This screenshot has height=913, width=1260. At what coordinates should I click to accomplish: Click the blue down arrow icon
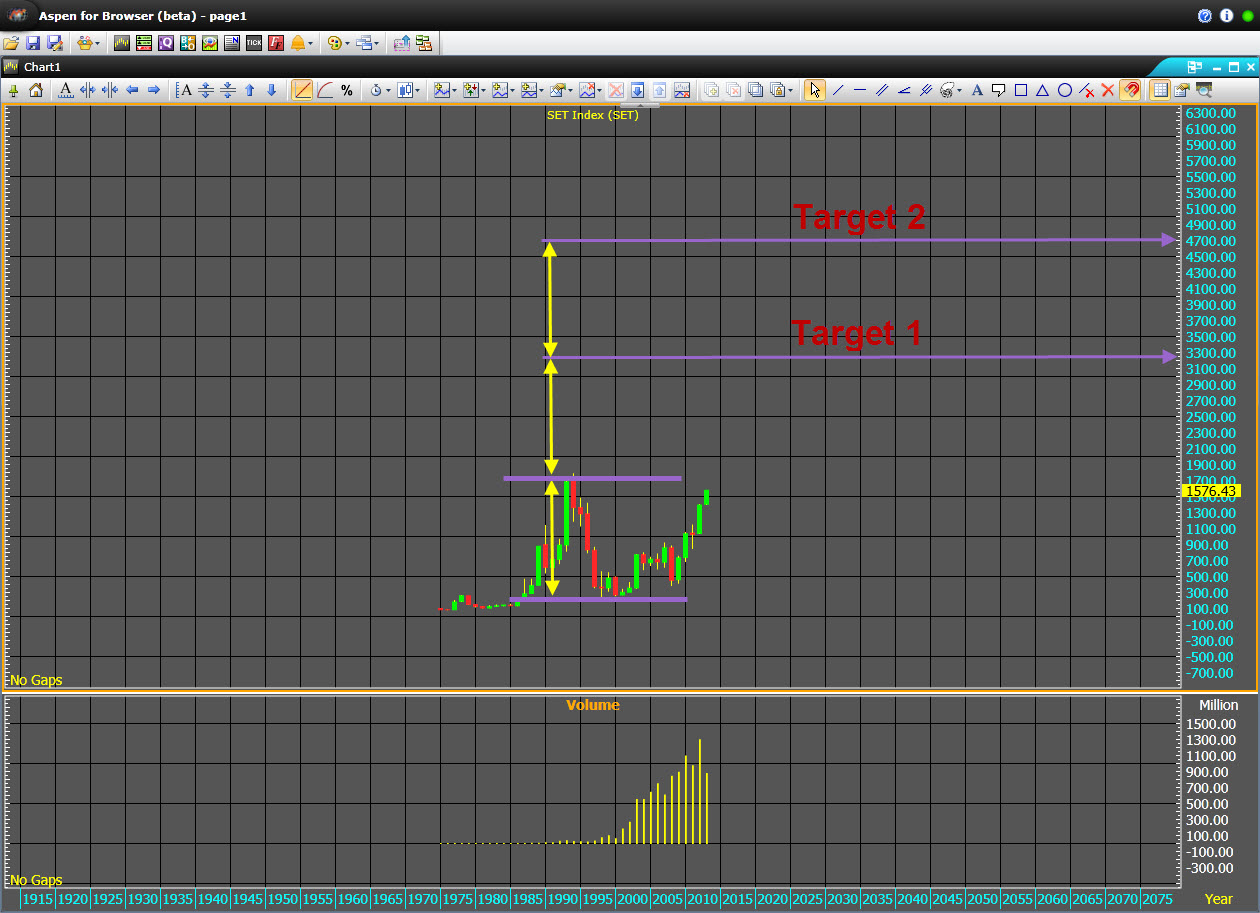[271, 90]
